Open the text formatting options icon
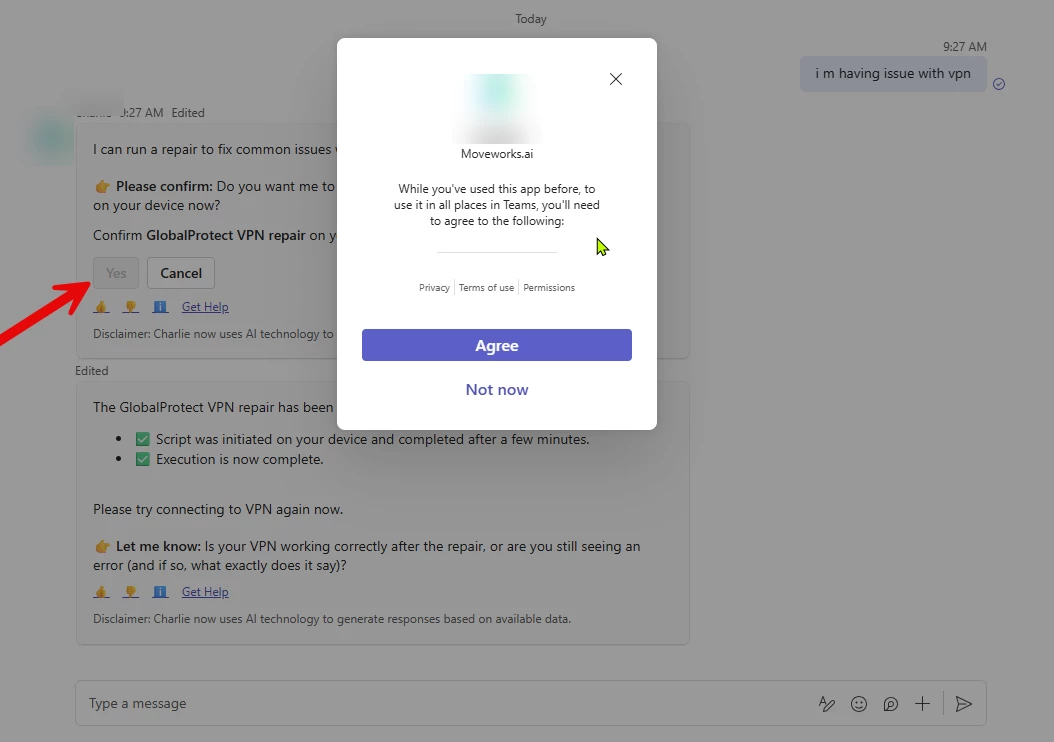The image size is (1054, 742). 827,704
